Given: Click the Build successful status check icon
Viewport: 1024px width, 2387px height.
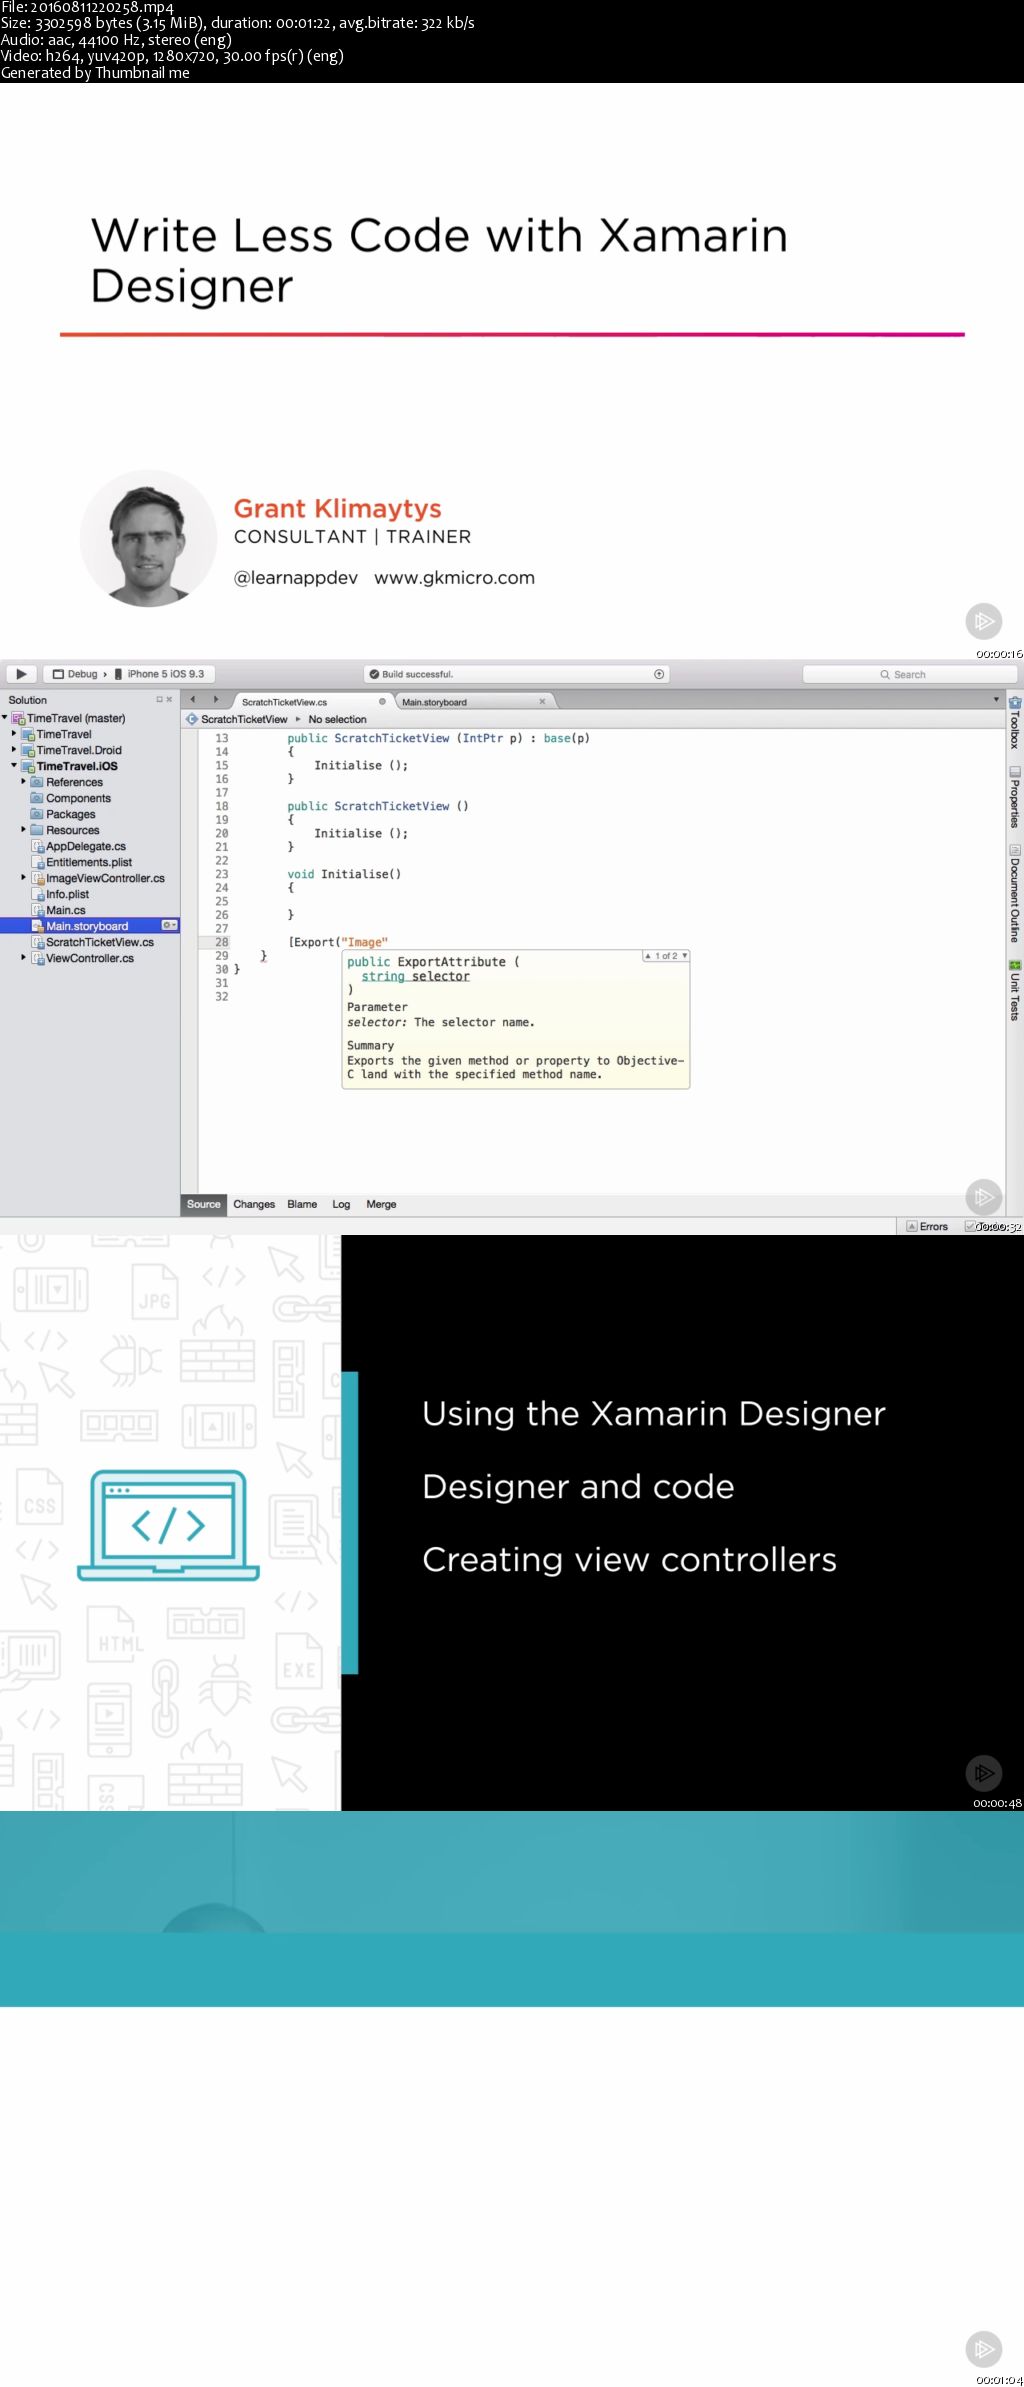Looking at the screenshot, I should point(374,674).
